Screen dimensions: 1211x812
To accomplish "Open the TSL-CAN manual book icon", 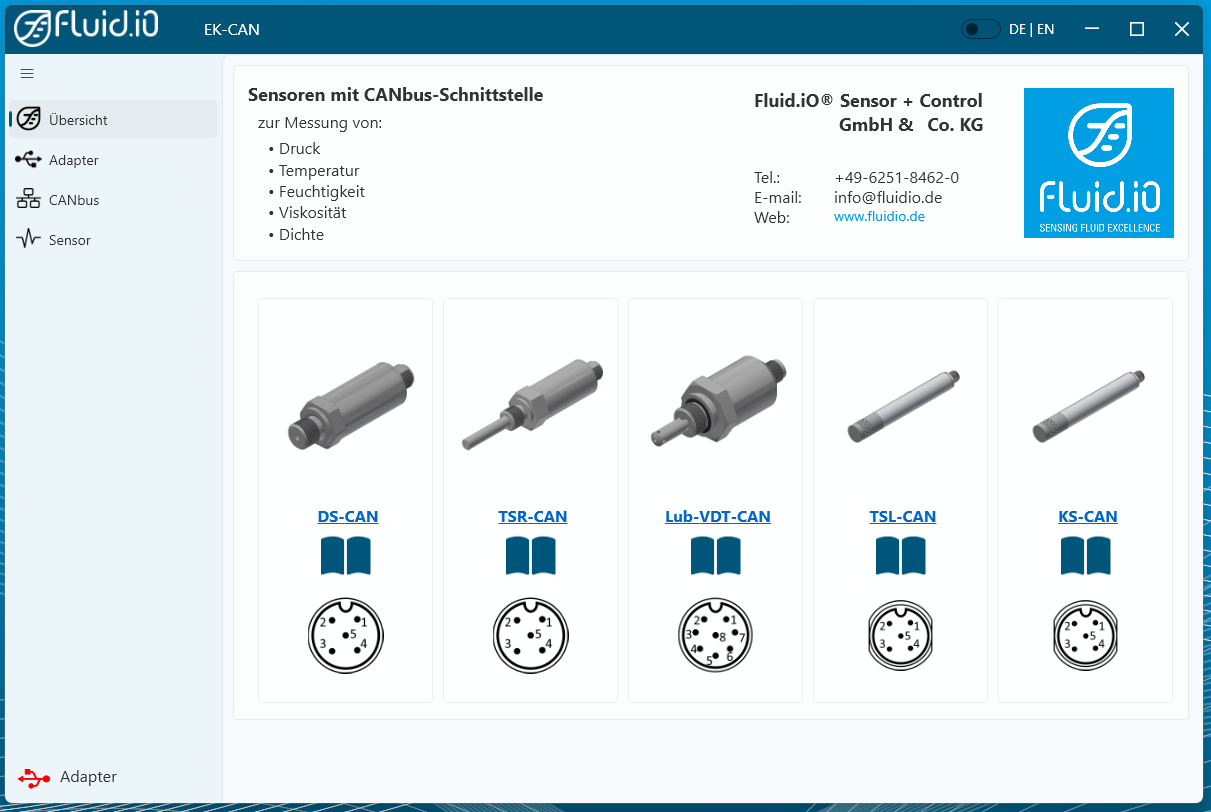I will pos(900,556).
